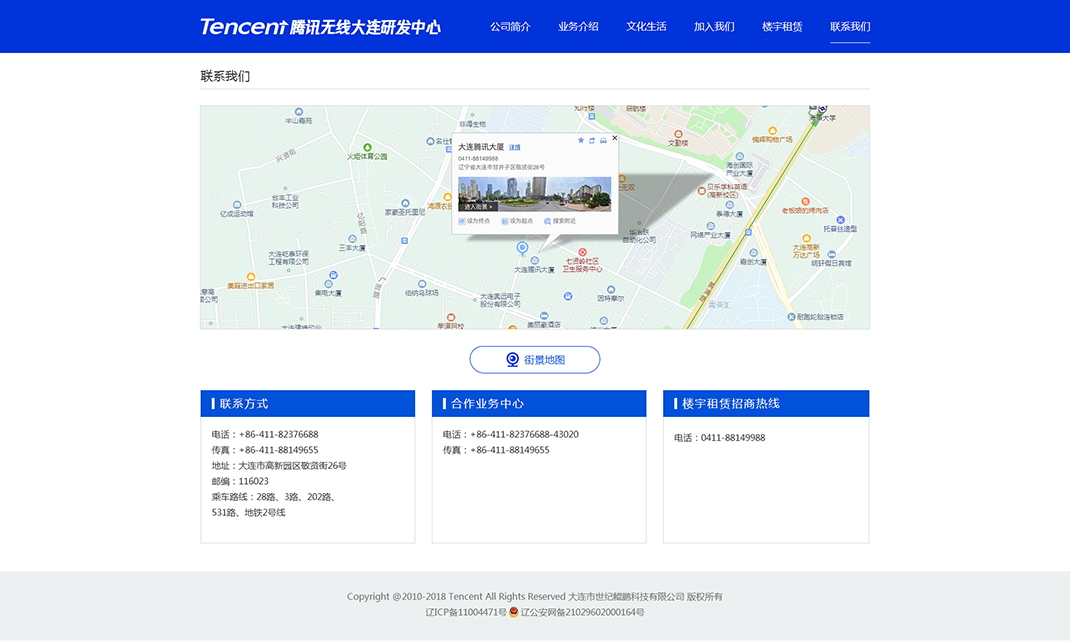
Task: Open the 楼宇租赁 navigation item
Action: pyautogui.click(x=782, y=27)
